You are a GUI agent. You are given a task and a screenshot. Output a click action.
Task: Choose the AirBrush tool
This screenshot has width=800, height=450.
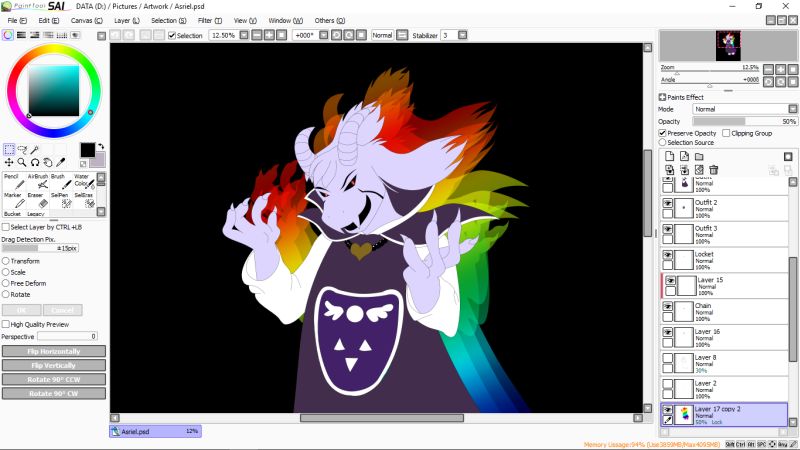pos(37,181)
